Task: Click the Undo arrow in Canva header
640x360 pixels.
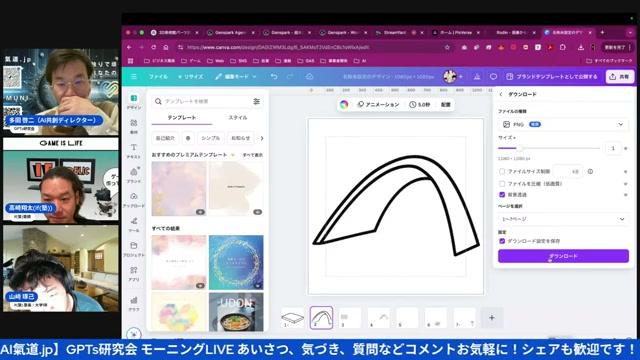Action: point(274,77)
